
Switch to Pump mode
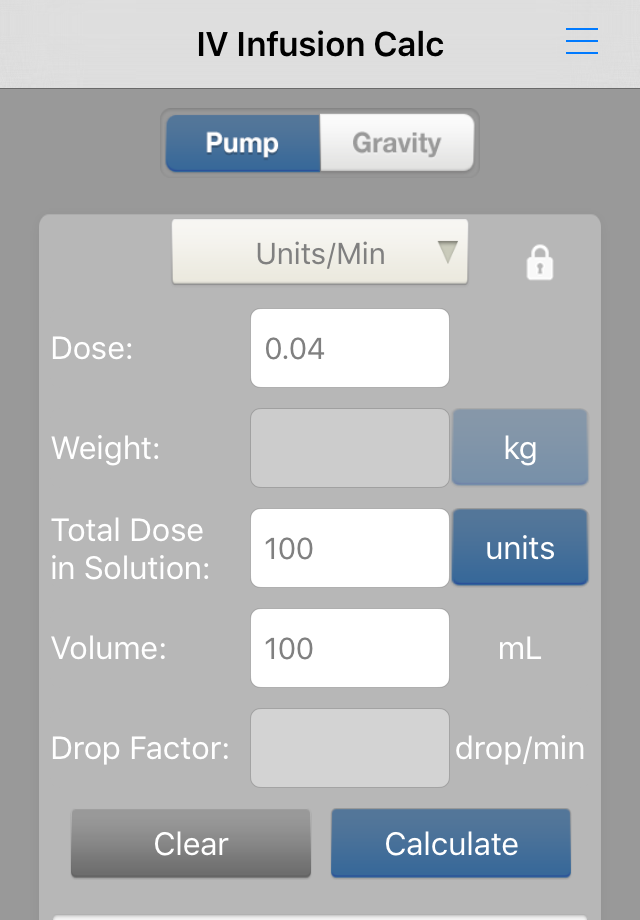point(243,143)
